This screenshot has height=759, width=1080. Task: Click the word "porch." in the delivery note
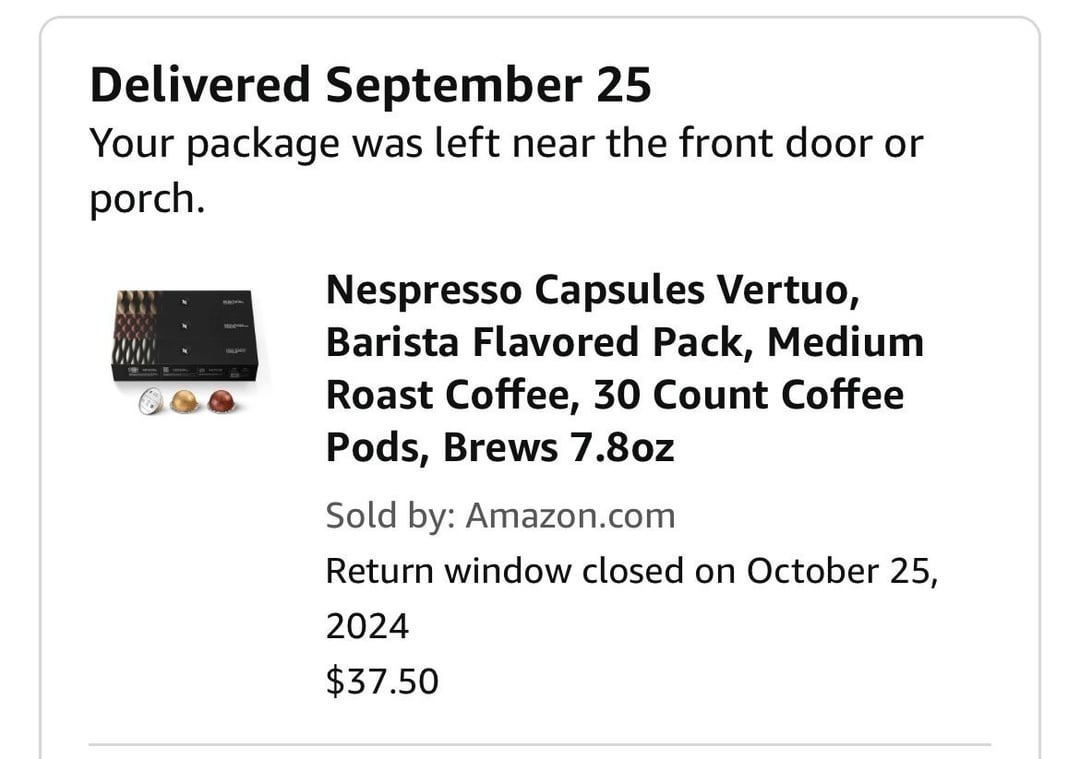pyautogui.click(x=147, y=198)
